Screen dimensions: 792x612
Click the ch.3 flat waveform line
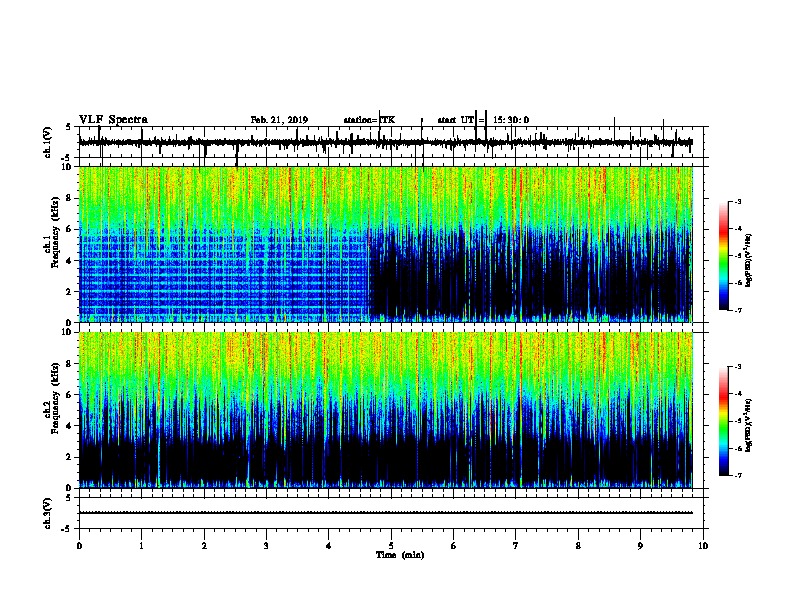click(x=385, y=513)
